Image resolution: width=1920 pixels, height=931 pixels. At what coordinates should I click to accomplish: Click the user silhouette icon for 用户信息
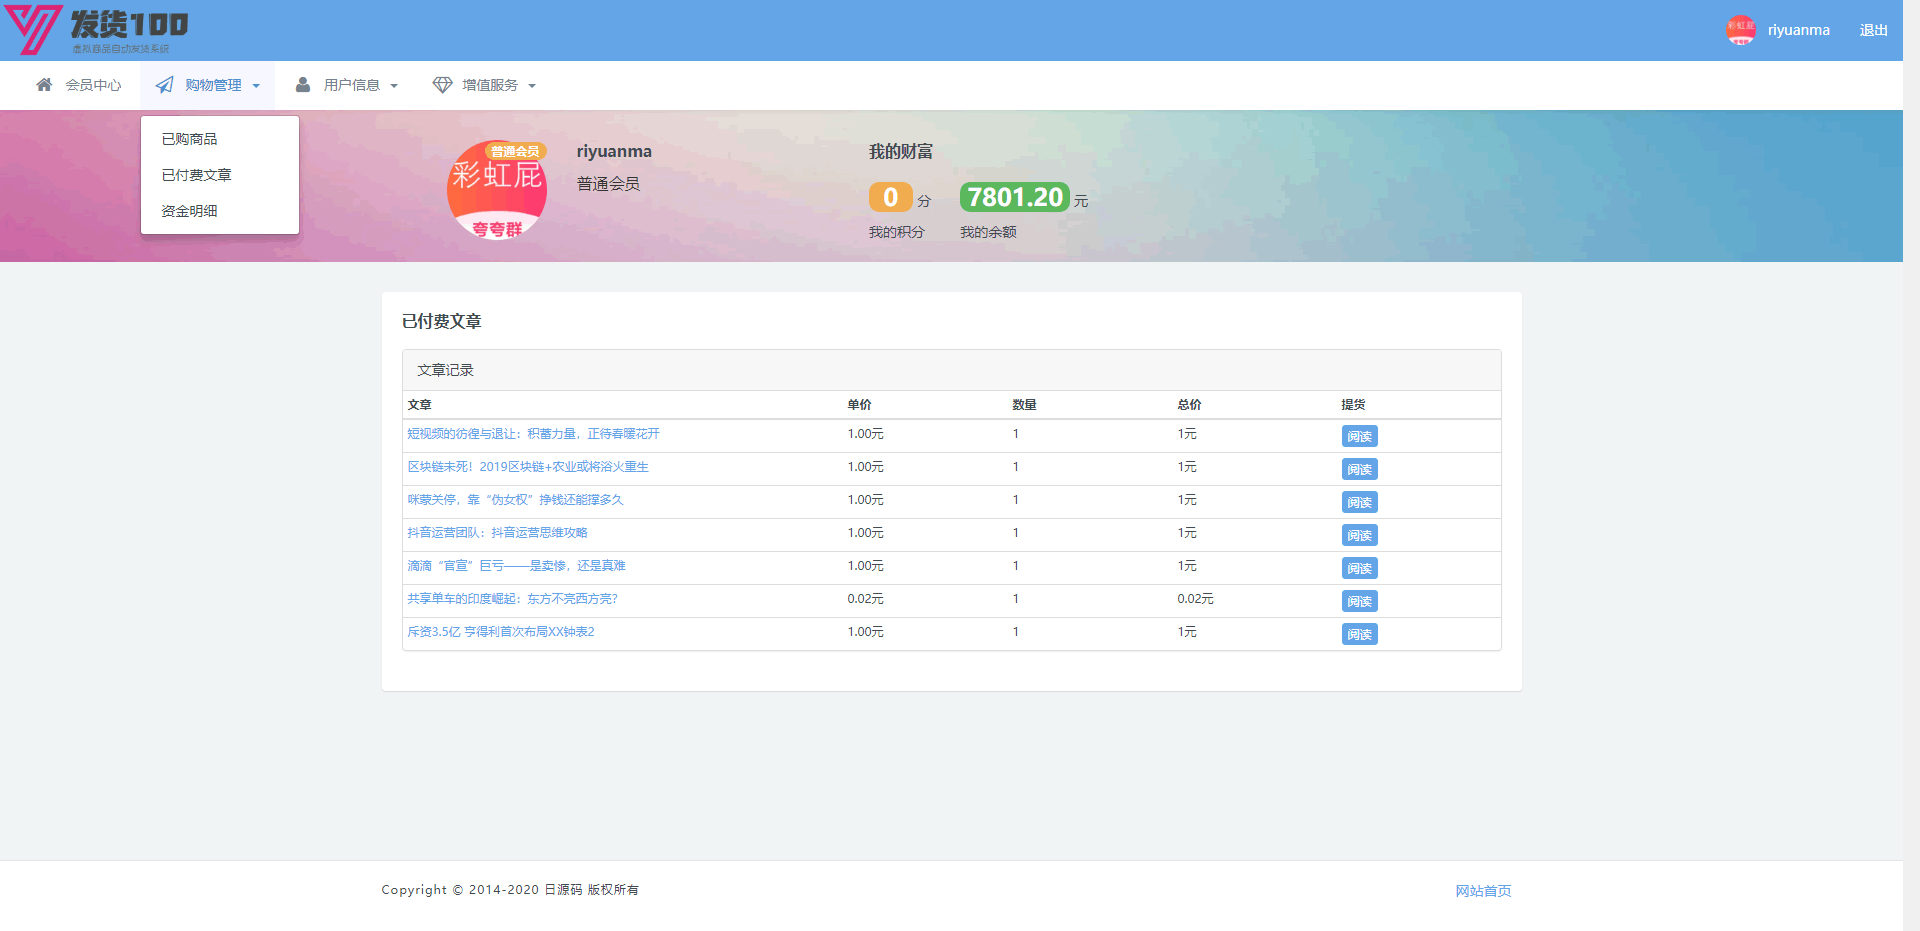[x=303, y=85]
